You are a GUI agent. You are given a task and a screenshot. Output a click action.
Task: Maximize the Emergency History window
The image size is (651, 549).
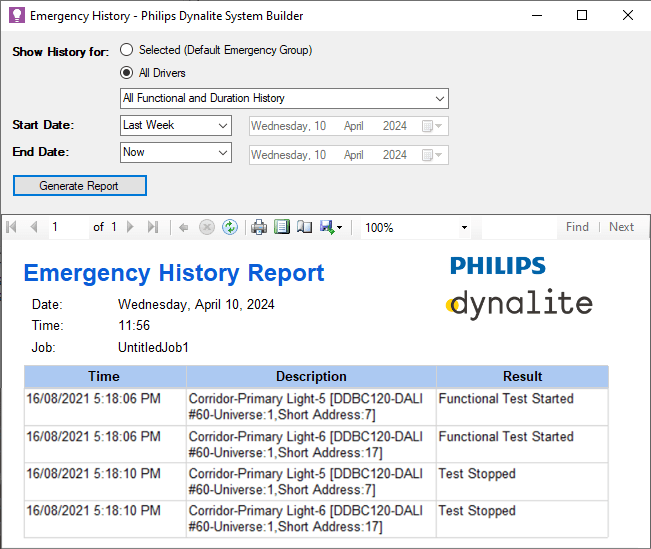[x=582, y=15]
